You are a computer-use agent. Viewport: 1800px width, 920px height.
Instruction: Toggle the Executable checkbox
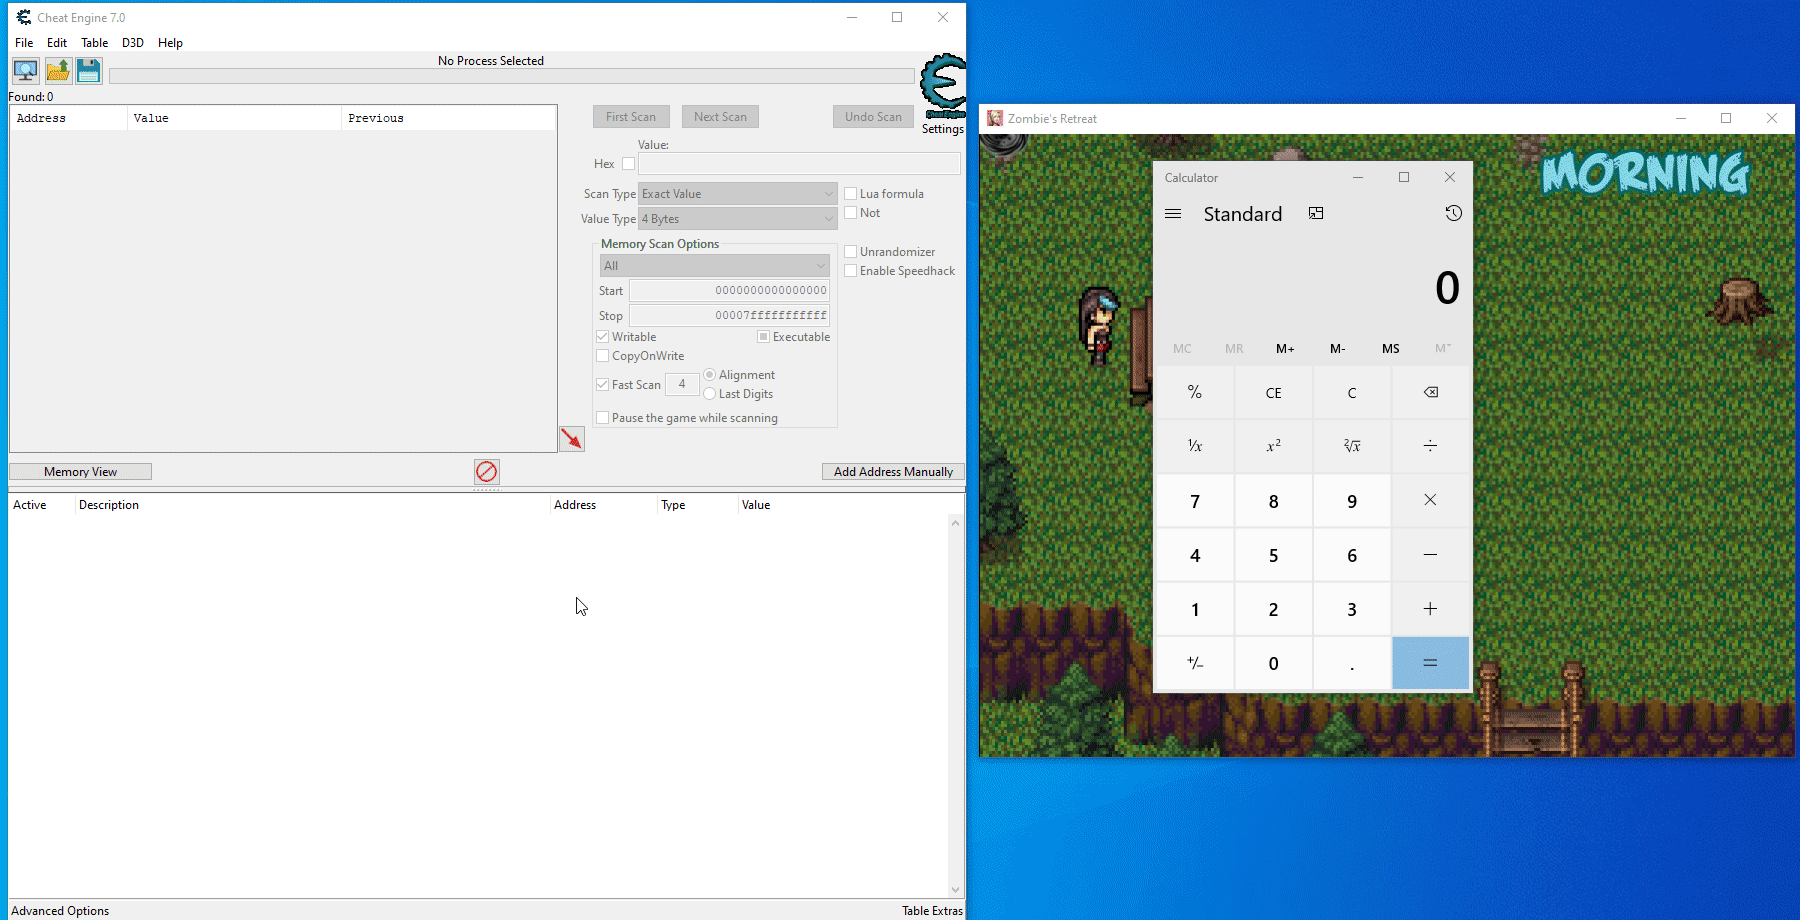coord(764,337)
